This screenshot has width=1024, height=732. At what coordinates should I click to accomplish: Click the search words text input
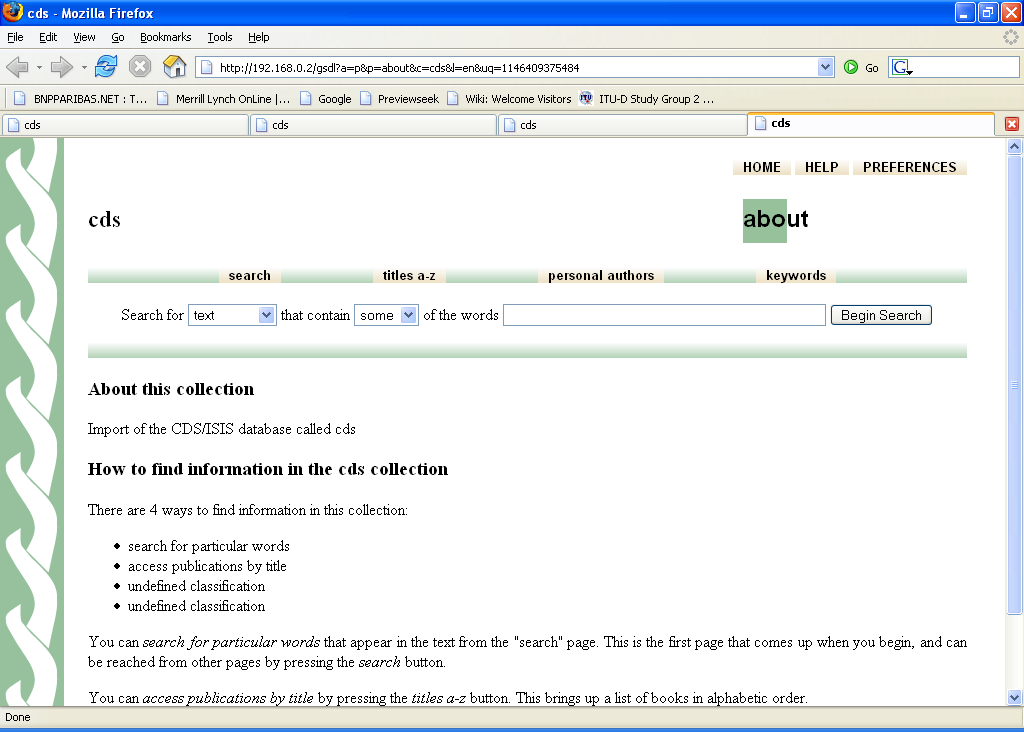(x=664, y=315)
